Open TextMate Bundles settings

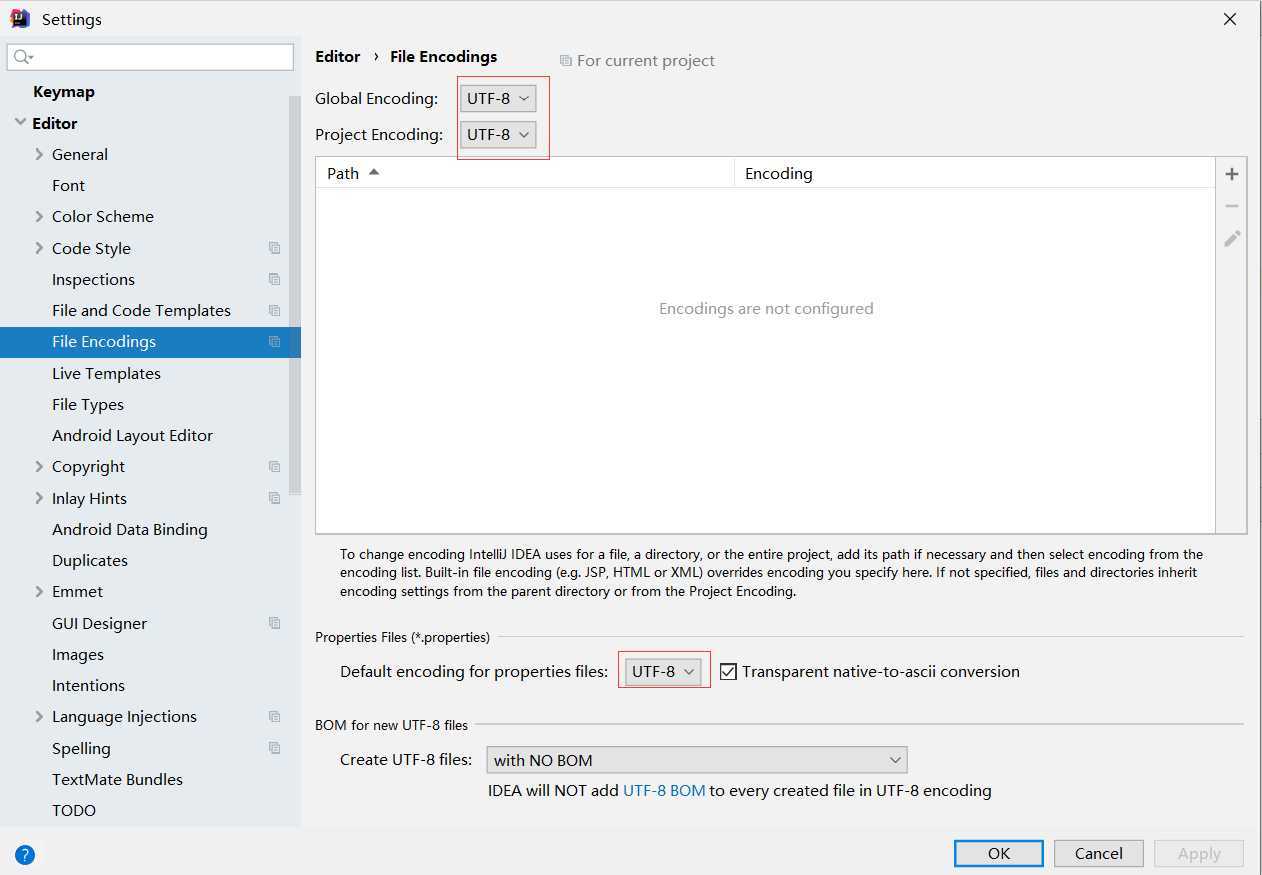(117, 779)
